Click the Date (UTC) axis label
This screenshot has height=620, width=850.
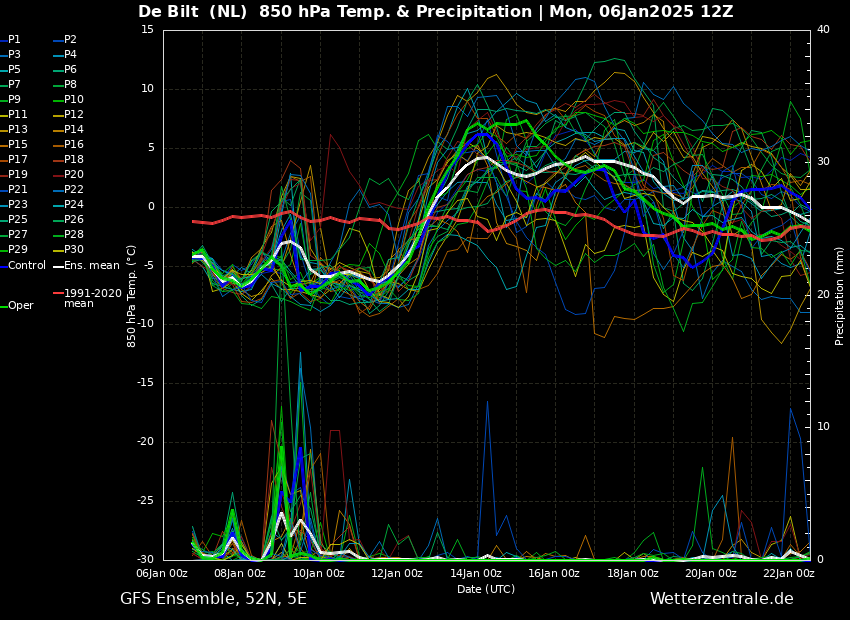point(486,589)
